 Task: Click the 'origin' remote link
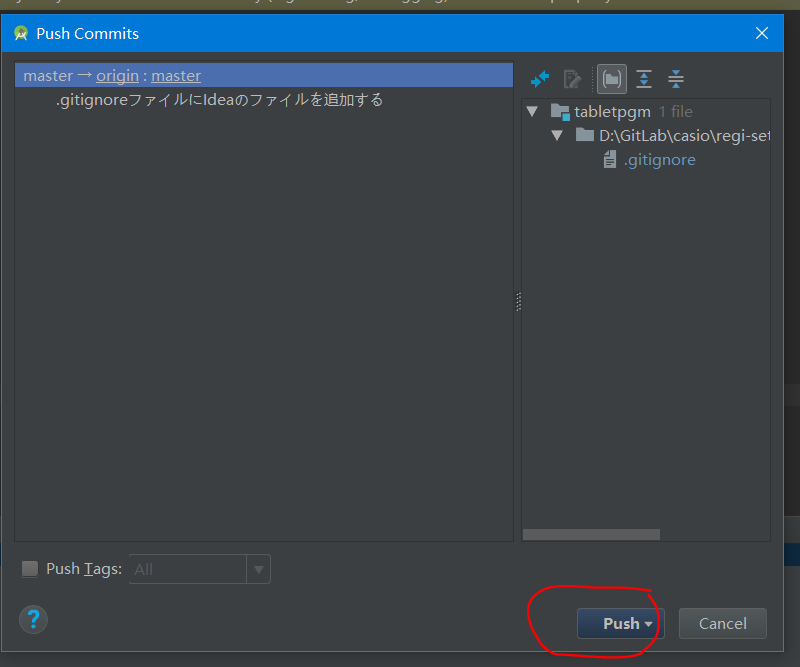pos(117,76)
